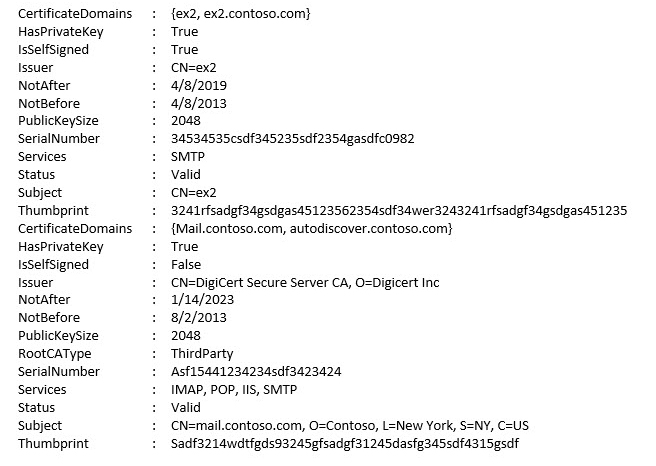
Task: Click the NotBefore date 8/2/2013
Action: (x=199, y=317)
